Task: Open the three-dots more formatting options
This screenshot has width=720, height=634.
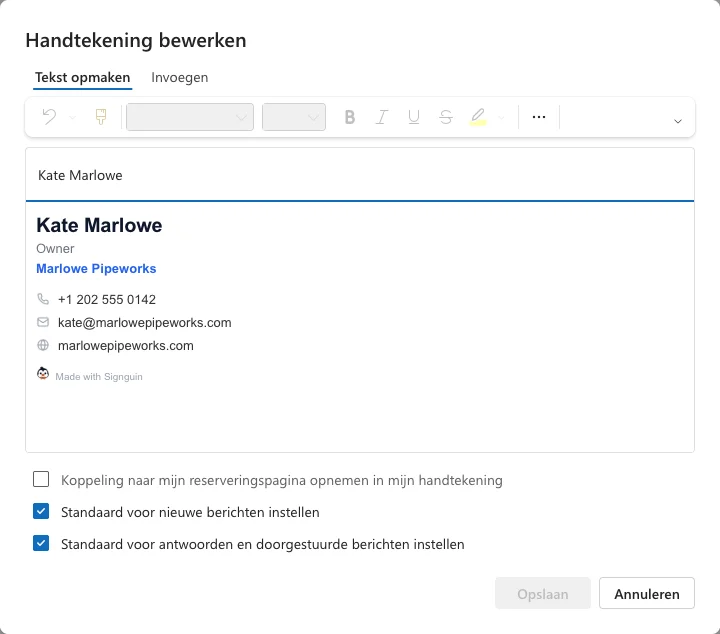Action: (539, 117)
